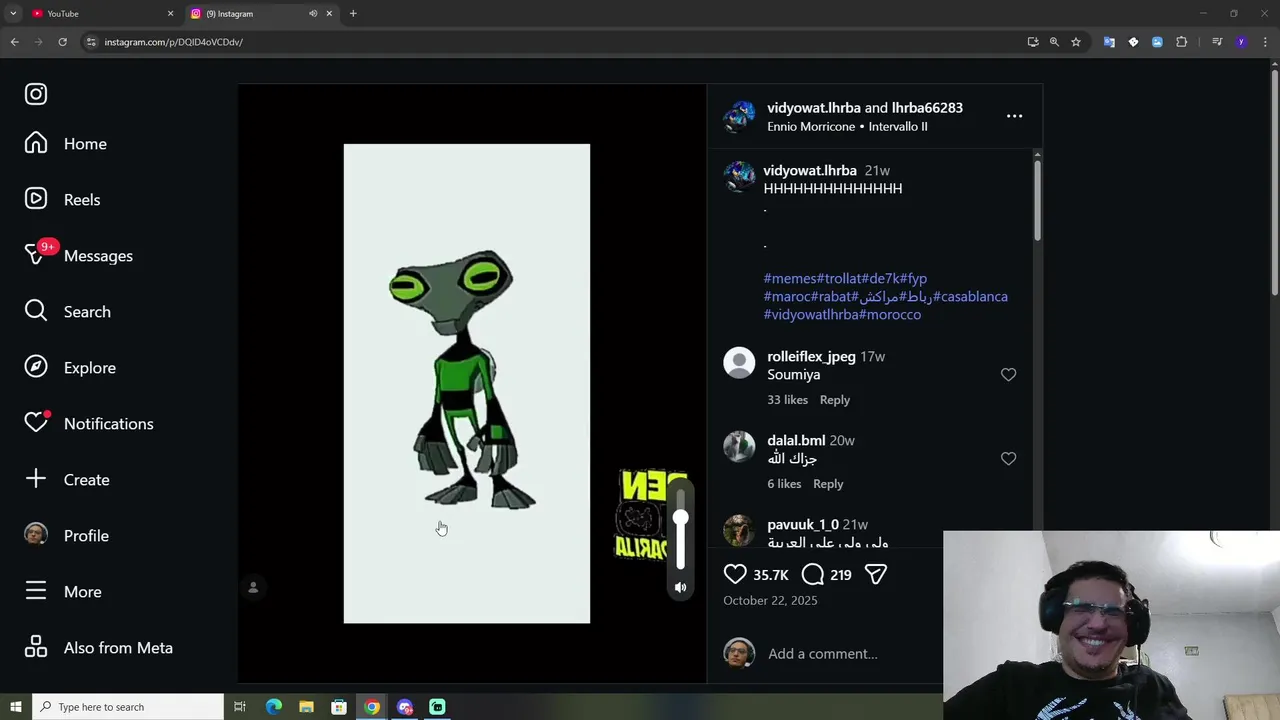Open dalal.bml's profile
This screenshot has height=720, width=1280.
[x=796, y=441]
